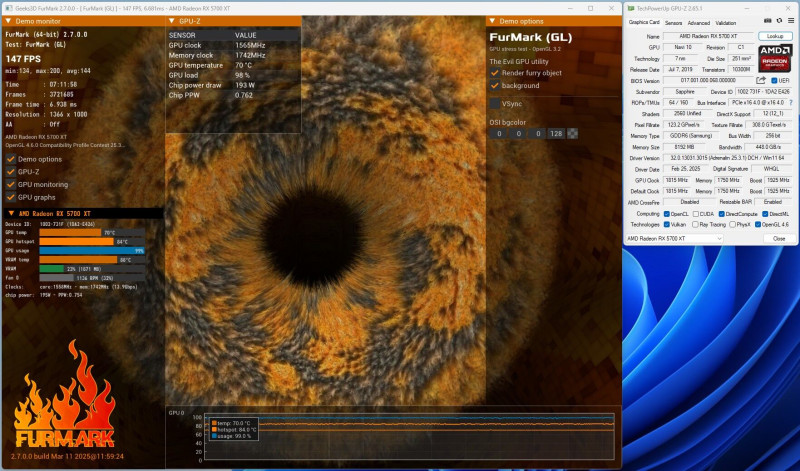Click the Name field AMD Radeon RX 5700 XT
This screenshot has height=471, width=800.
708,36
